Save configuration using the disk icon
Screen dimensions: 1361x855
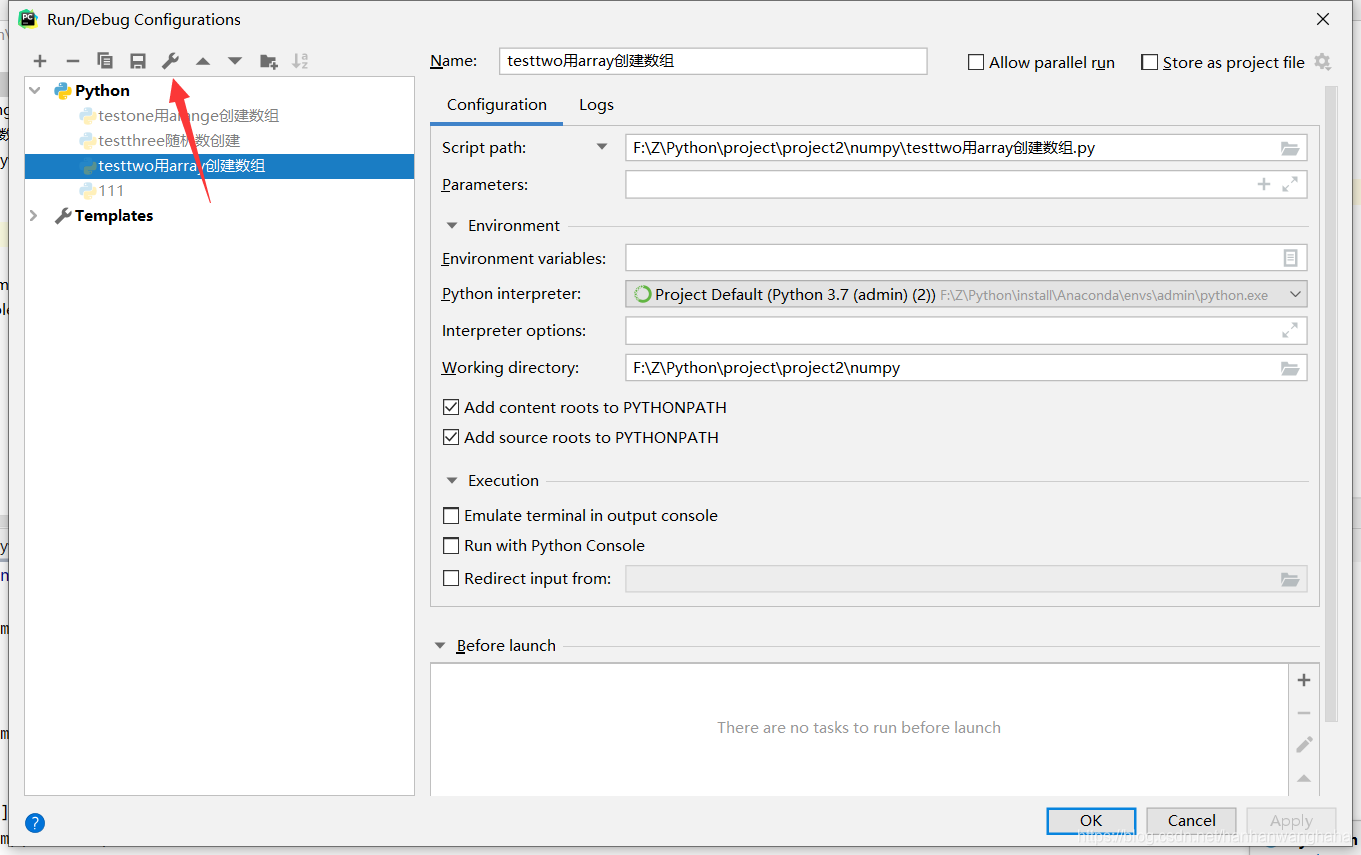[138, 62]
